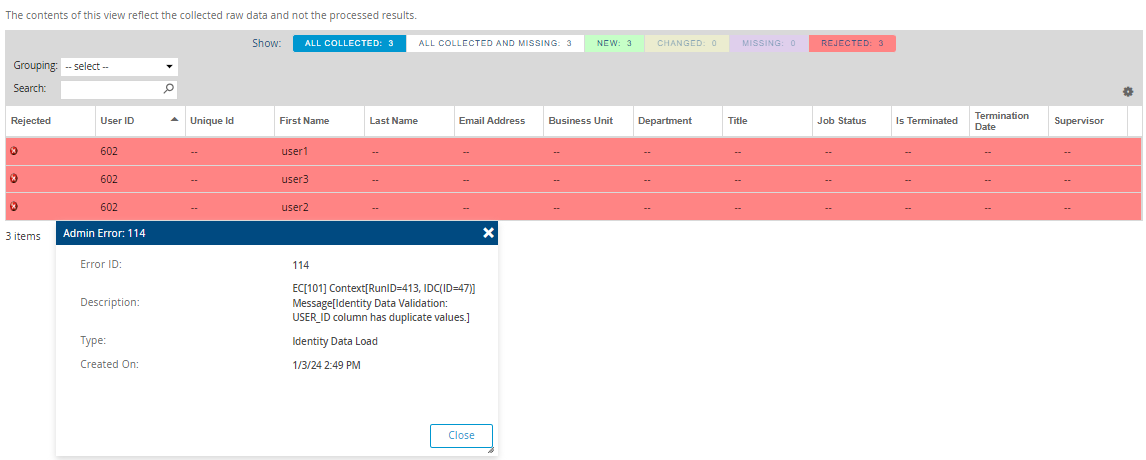This screenshot has height=460, width=1146.
Task: Toggle the Rejected records filter
Action: click(852, 44)
